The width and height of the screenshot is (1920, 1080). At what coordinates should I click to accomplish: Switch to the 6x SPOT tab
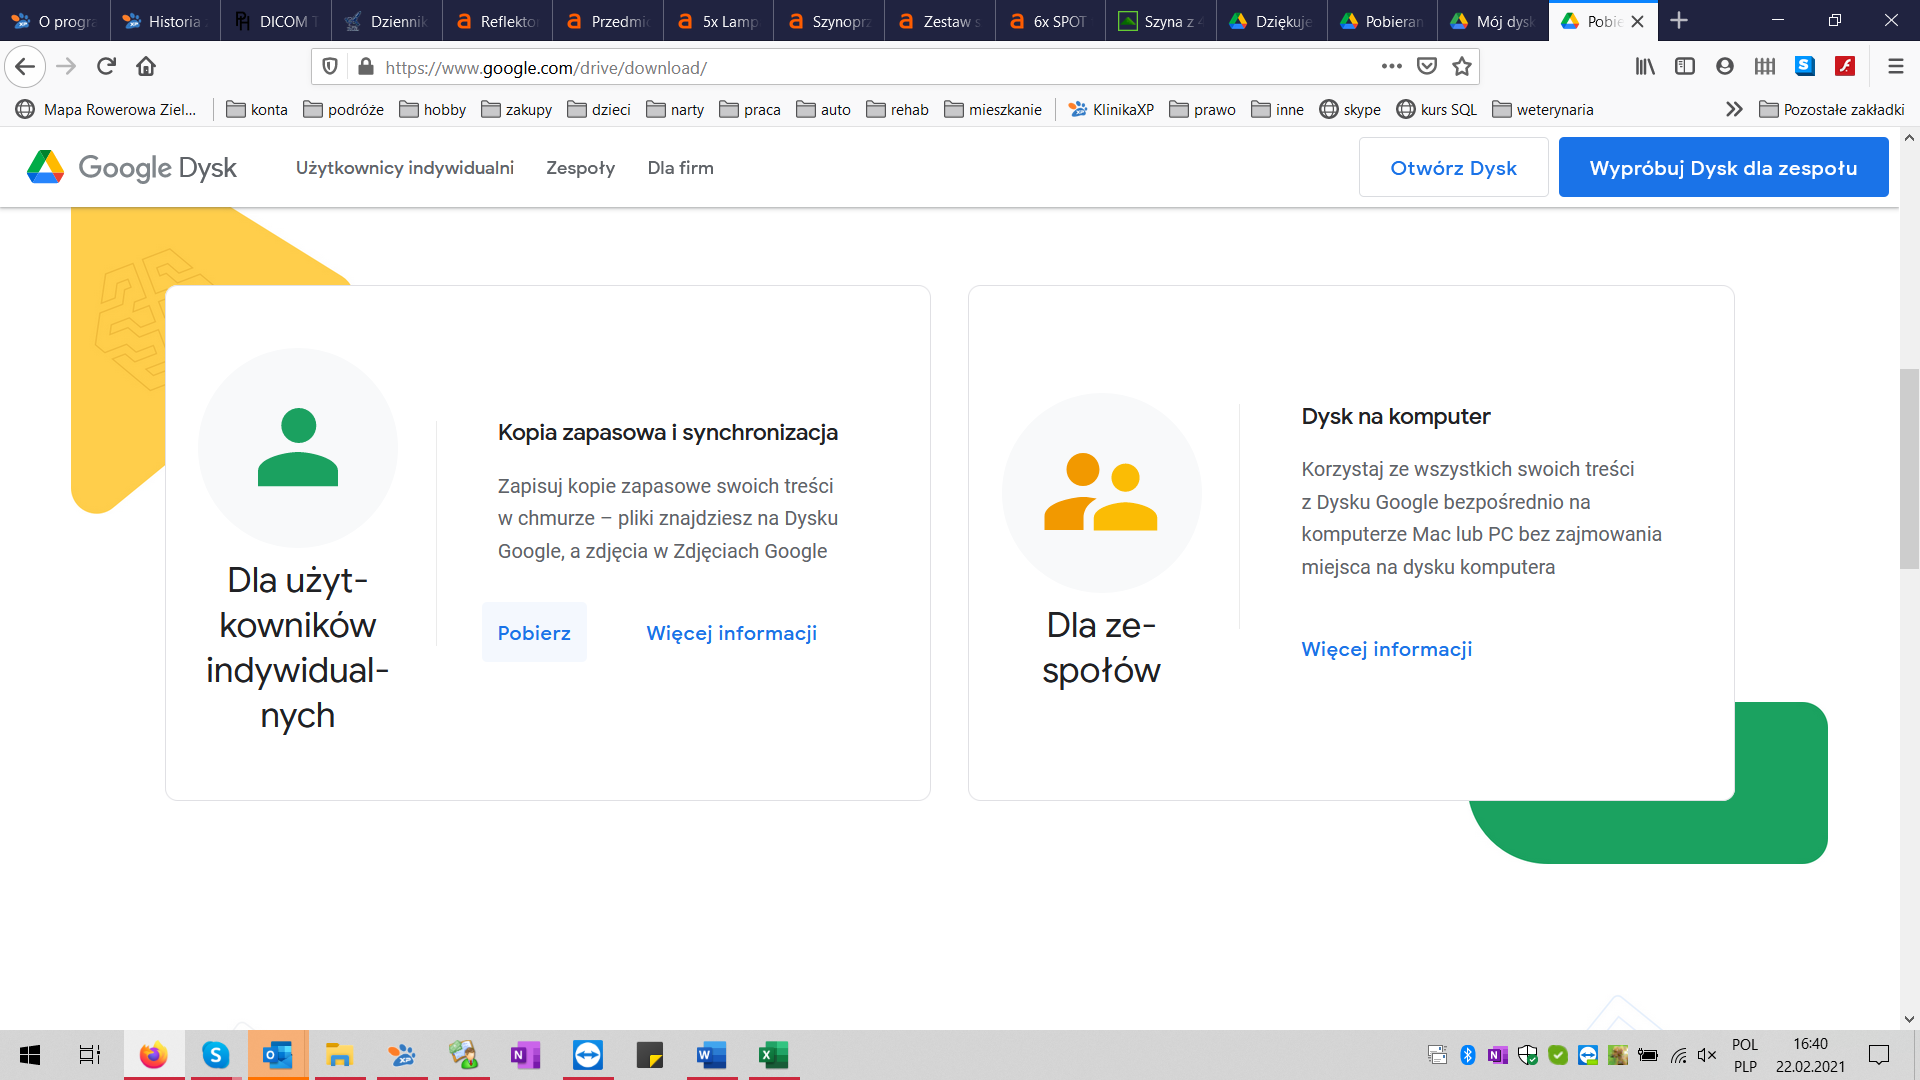(1050, 21)
